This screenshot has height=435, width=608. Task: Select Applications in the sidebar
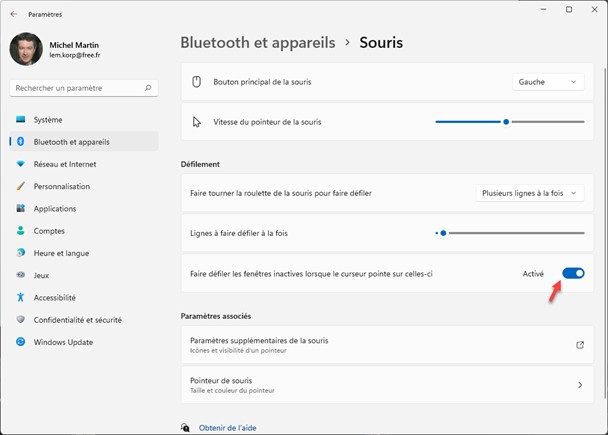[55, 209]
